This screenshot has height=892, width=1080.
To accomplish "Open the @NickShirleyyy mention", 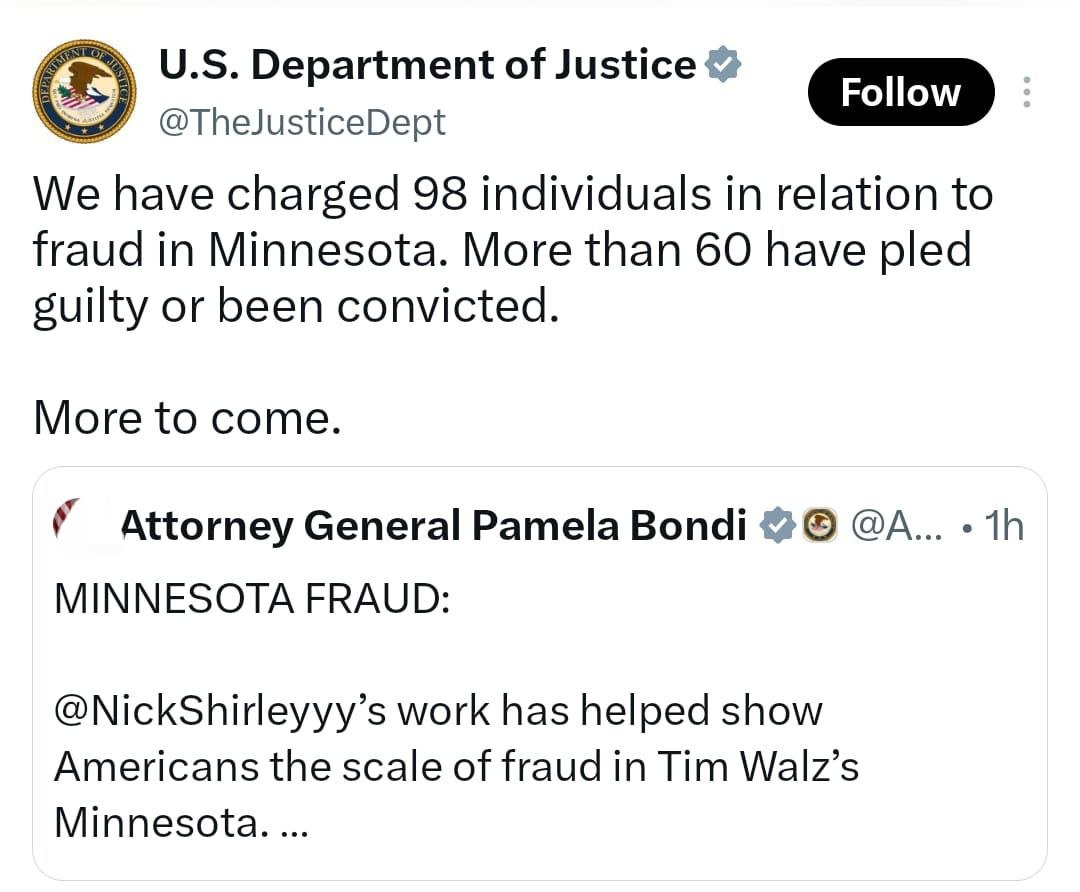I will (x=220, y=711).
